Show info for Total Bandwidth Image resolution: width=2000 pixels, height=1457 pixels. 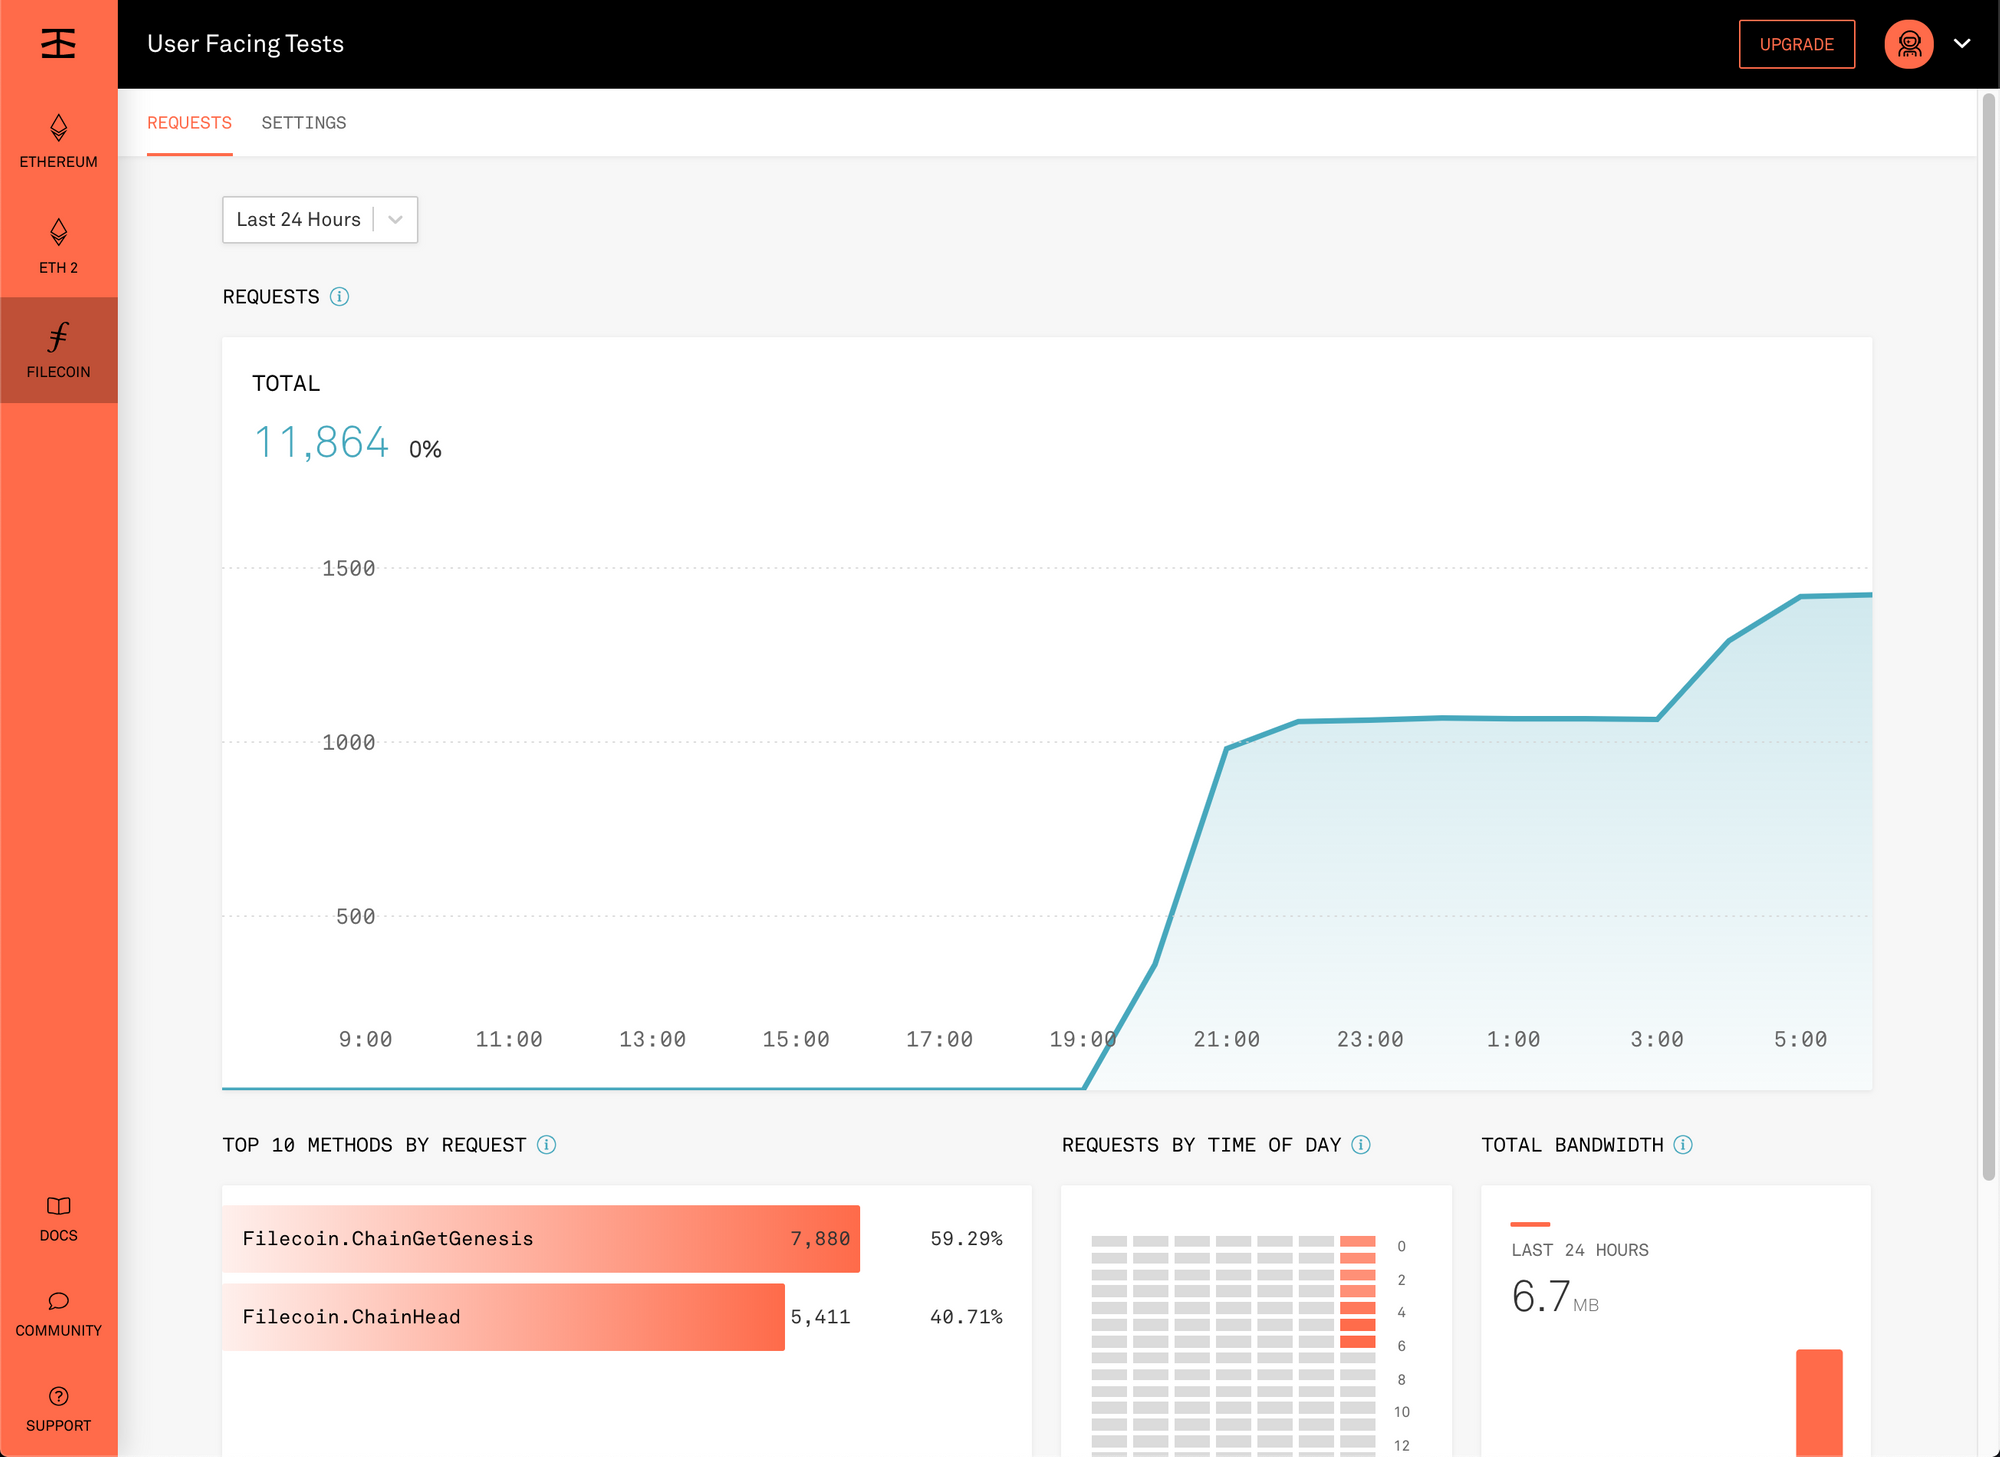(1683, 1145)
